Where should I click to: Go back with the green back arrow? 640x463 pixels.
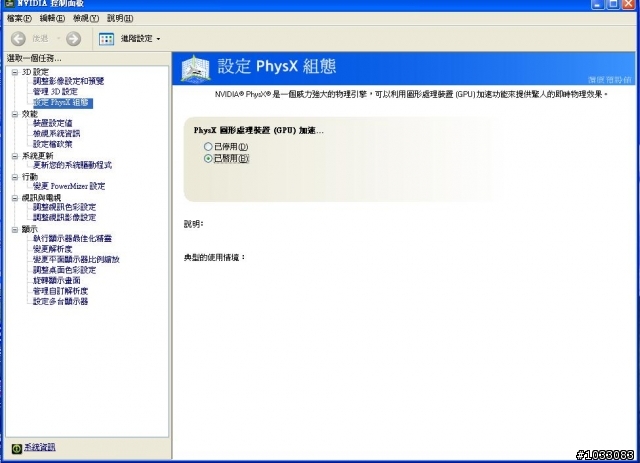18,39
